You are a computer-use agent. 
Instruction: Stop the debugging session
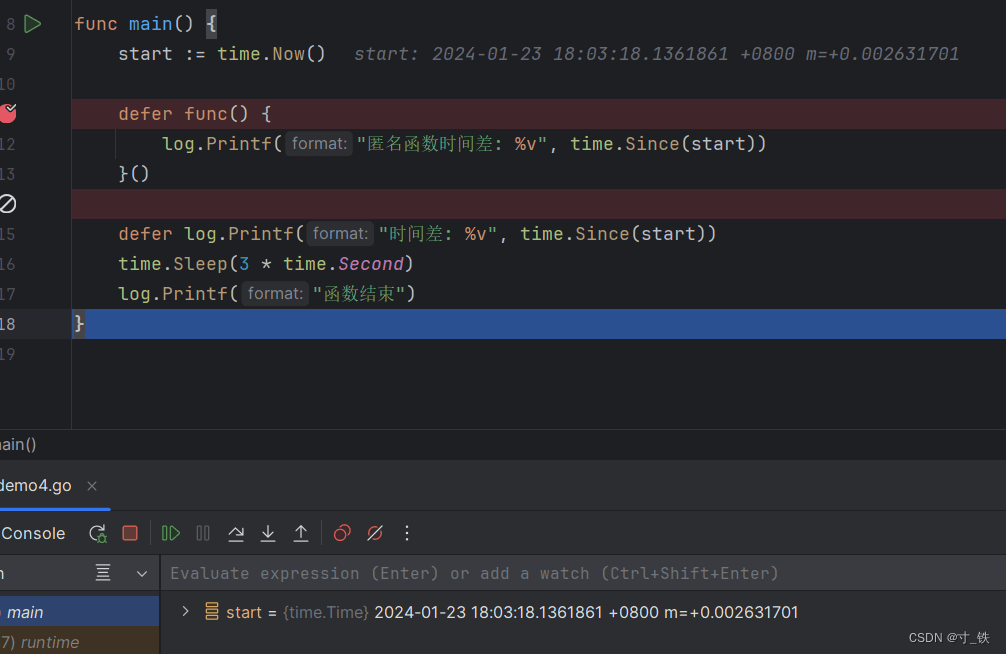coord(130,534)
